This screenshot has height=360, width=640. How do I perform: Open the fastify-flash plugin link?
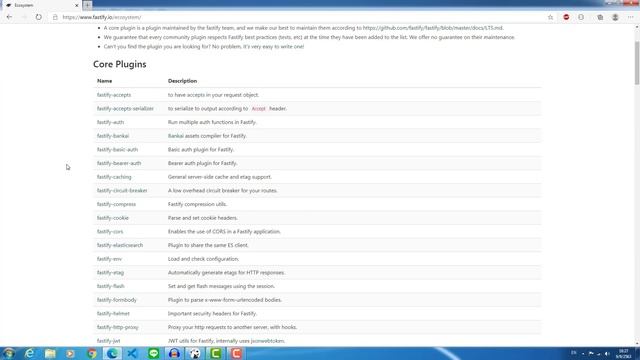point(111,286)
